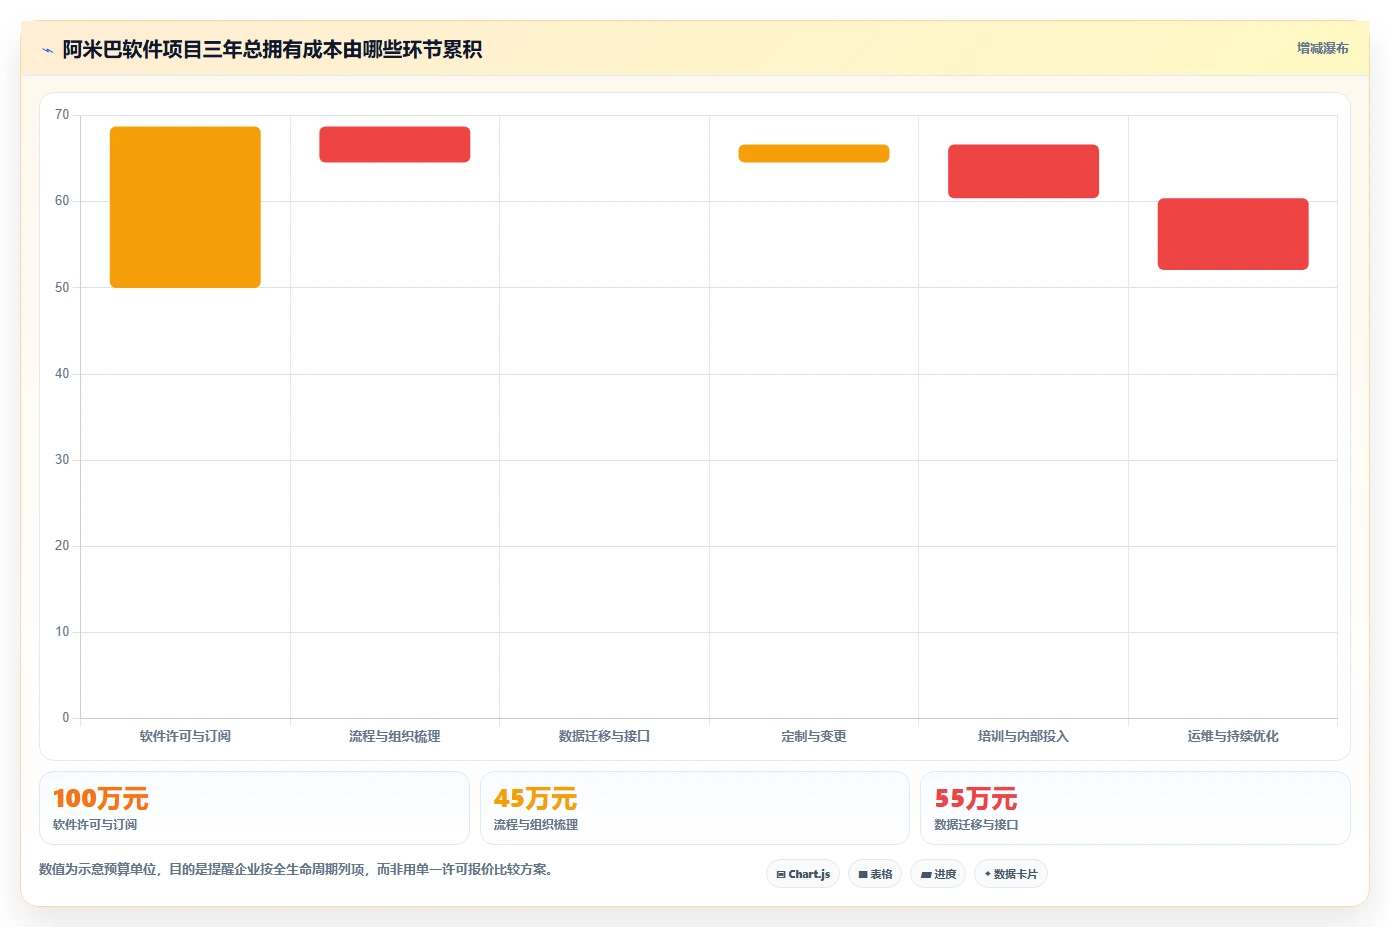Click the y-axis value 0

point(66,718)
